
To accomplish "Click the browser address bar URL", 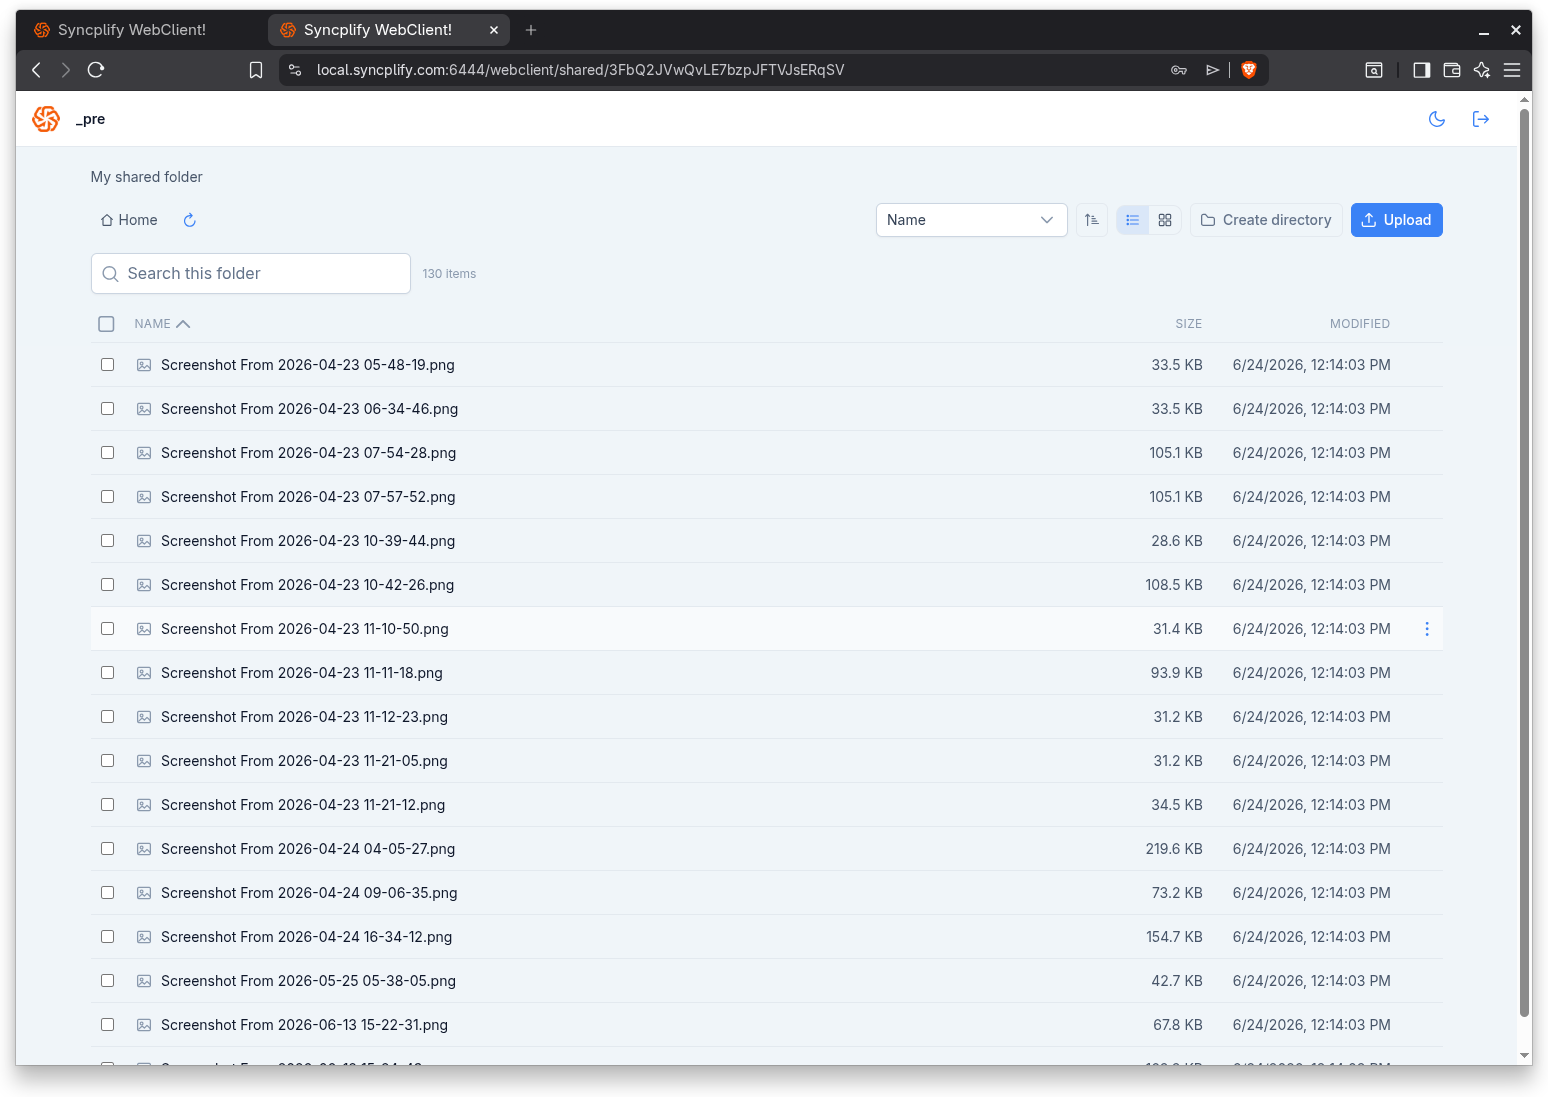I will coord(580,70).
